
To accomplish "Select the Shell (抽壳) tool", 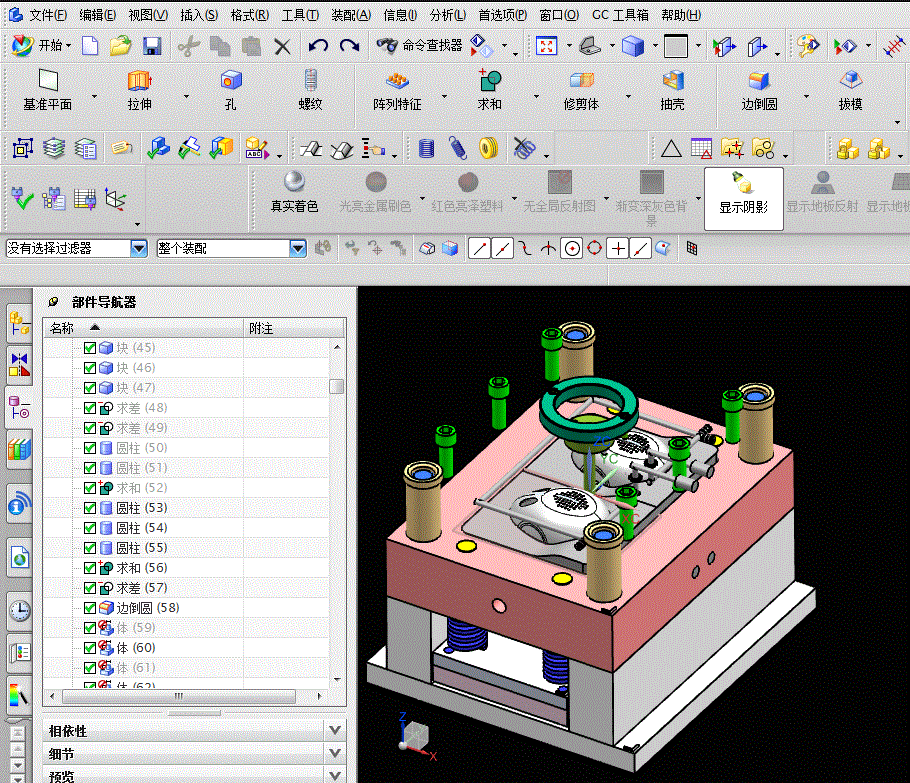I will pos(673,90).
